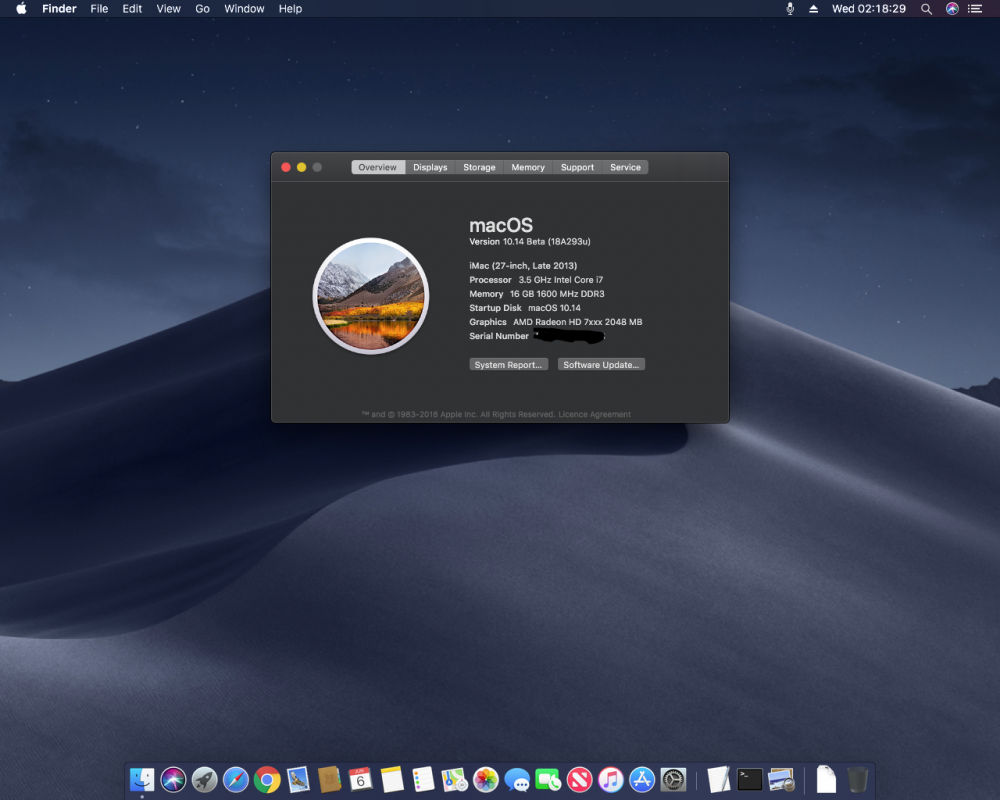Click the eject icon in menu bar
1000x800 pixels.
[813, 8]
